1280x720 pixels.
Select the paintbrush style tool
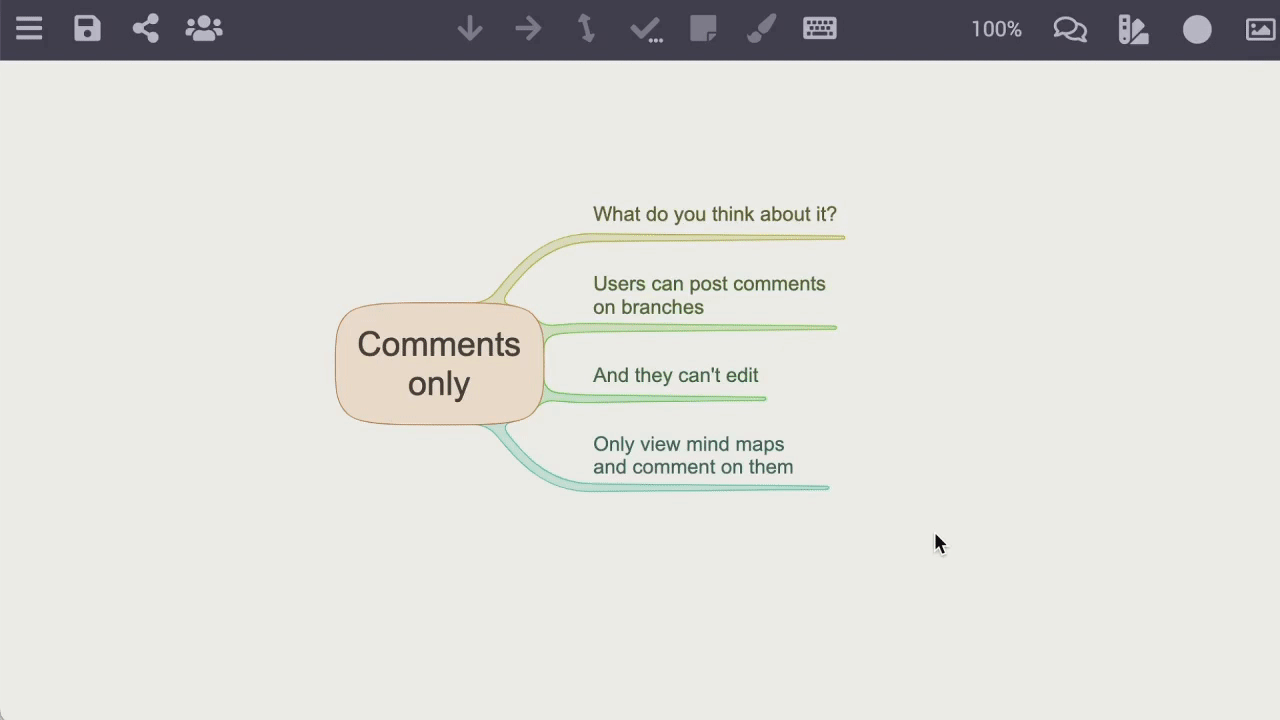[x=762, y=29]
